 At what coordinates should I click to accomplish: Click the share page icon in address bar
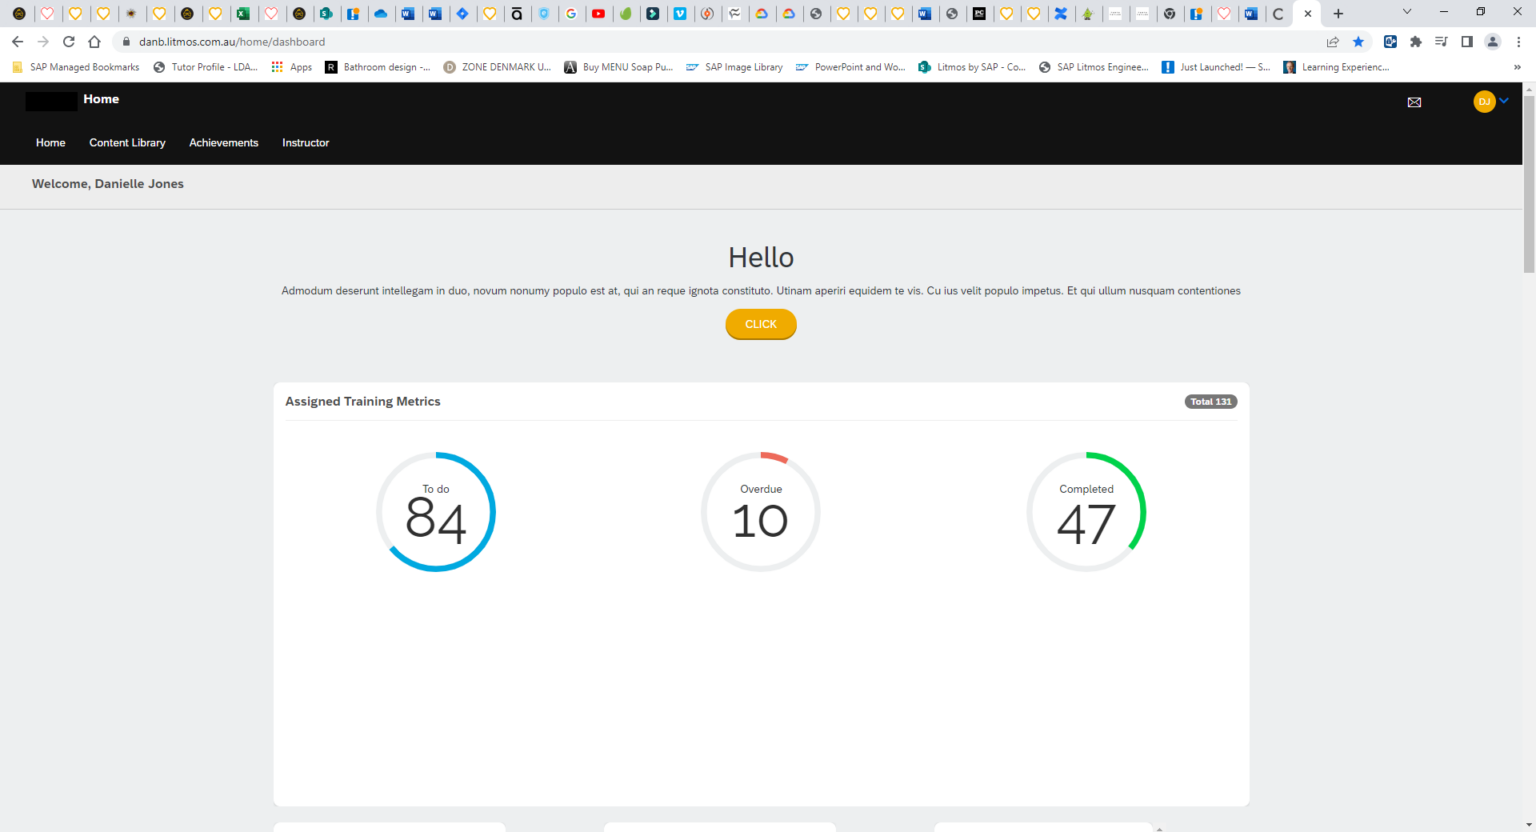coord(1332,42)
